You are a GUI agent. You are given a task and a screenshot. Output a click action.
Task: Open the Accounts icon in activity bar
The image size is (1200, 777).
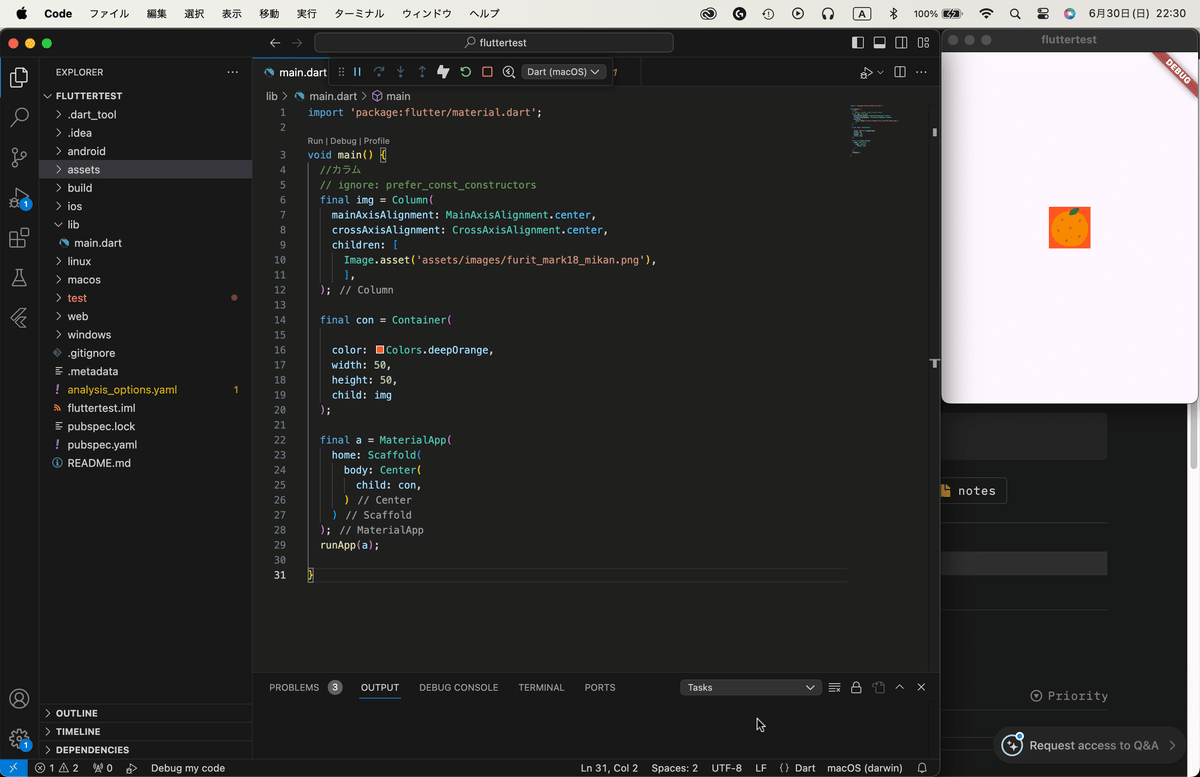pos(19,699)
